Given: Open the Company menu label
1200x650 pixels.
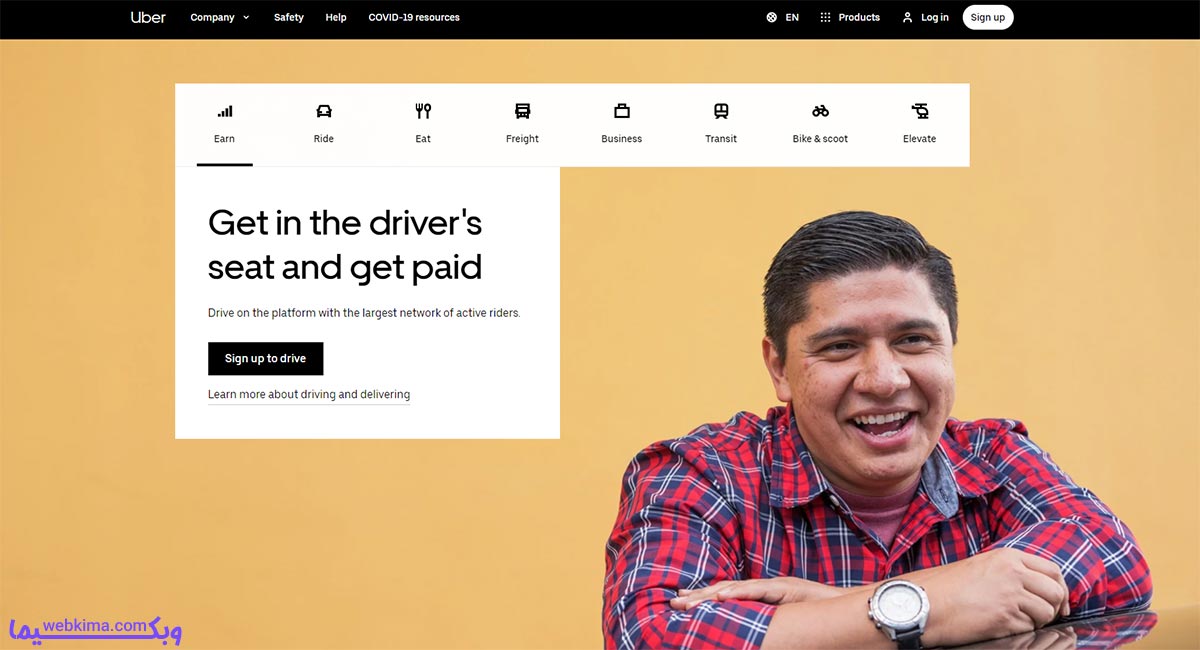Looking at the screenshot, I should coord(212,18).
